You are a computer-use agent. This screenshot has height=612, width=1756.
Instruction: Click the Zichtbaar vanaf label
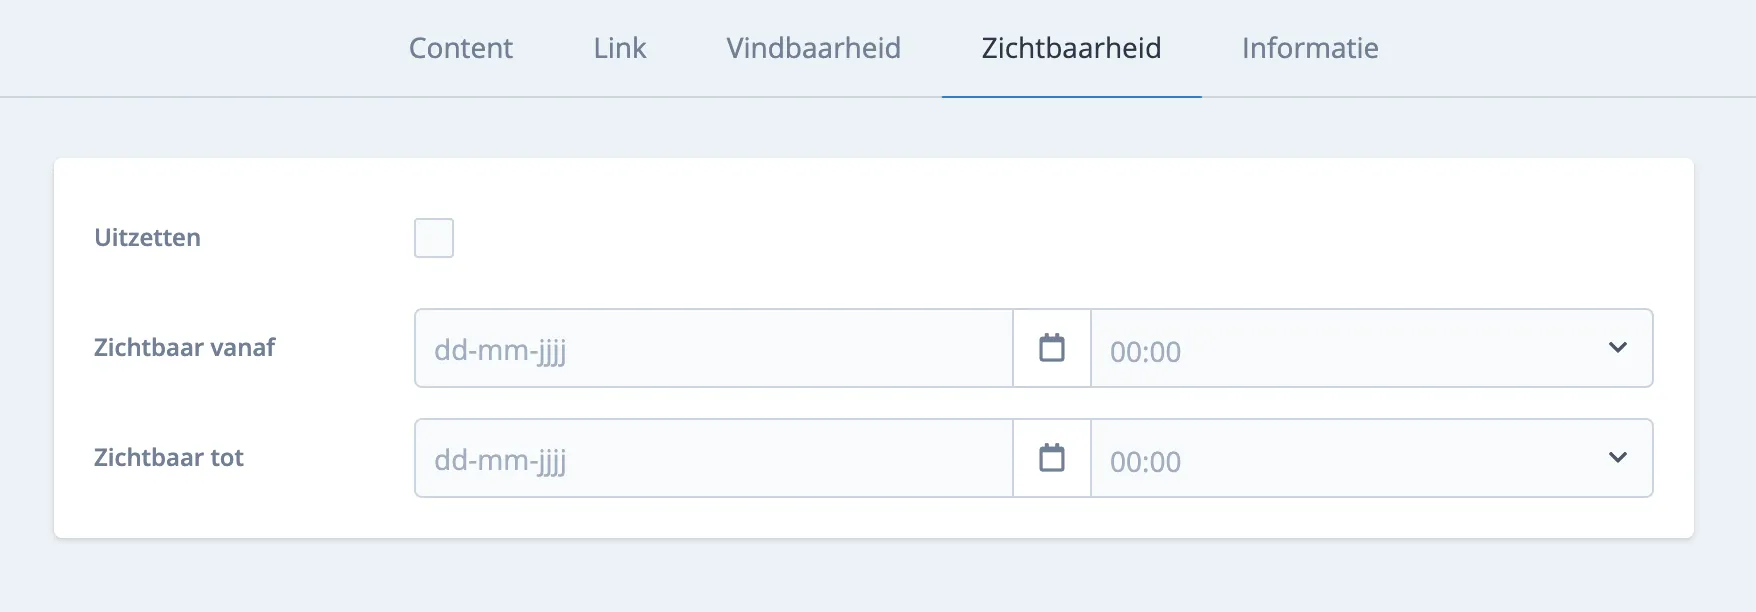coord(183,348)
